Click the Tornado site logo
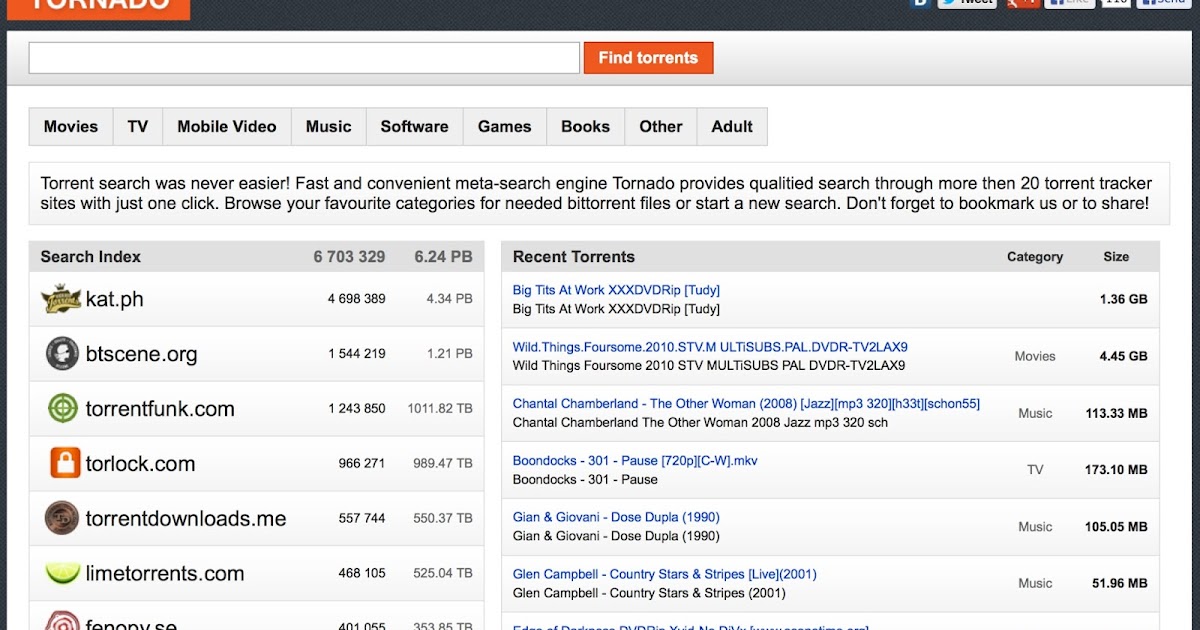This screenshot has height=630, width=1200. coord(99,8)
